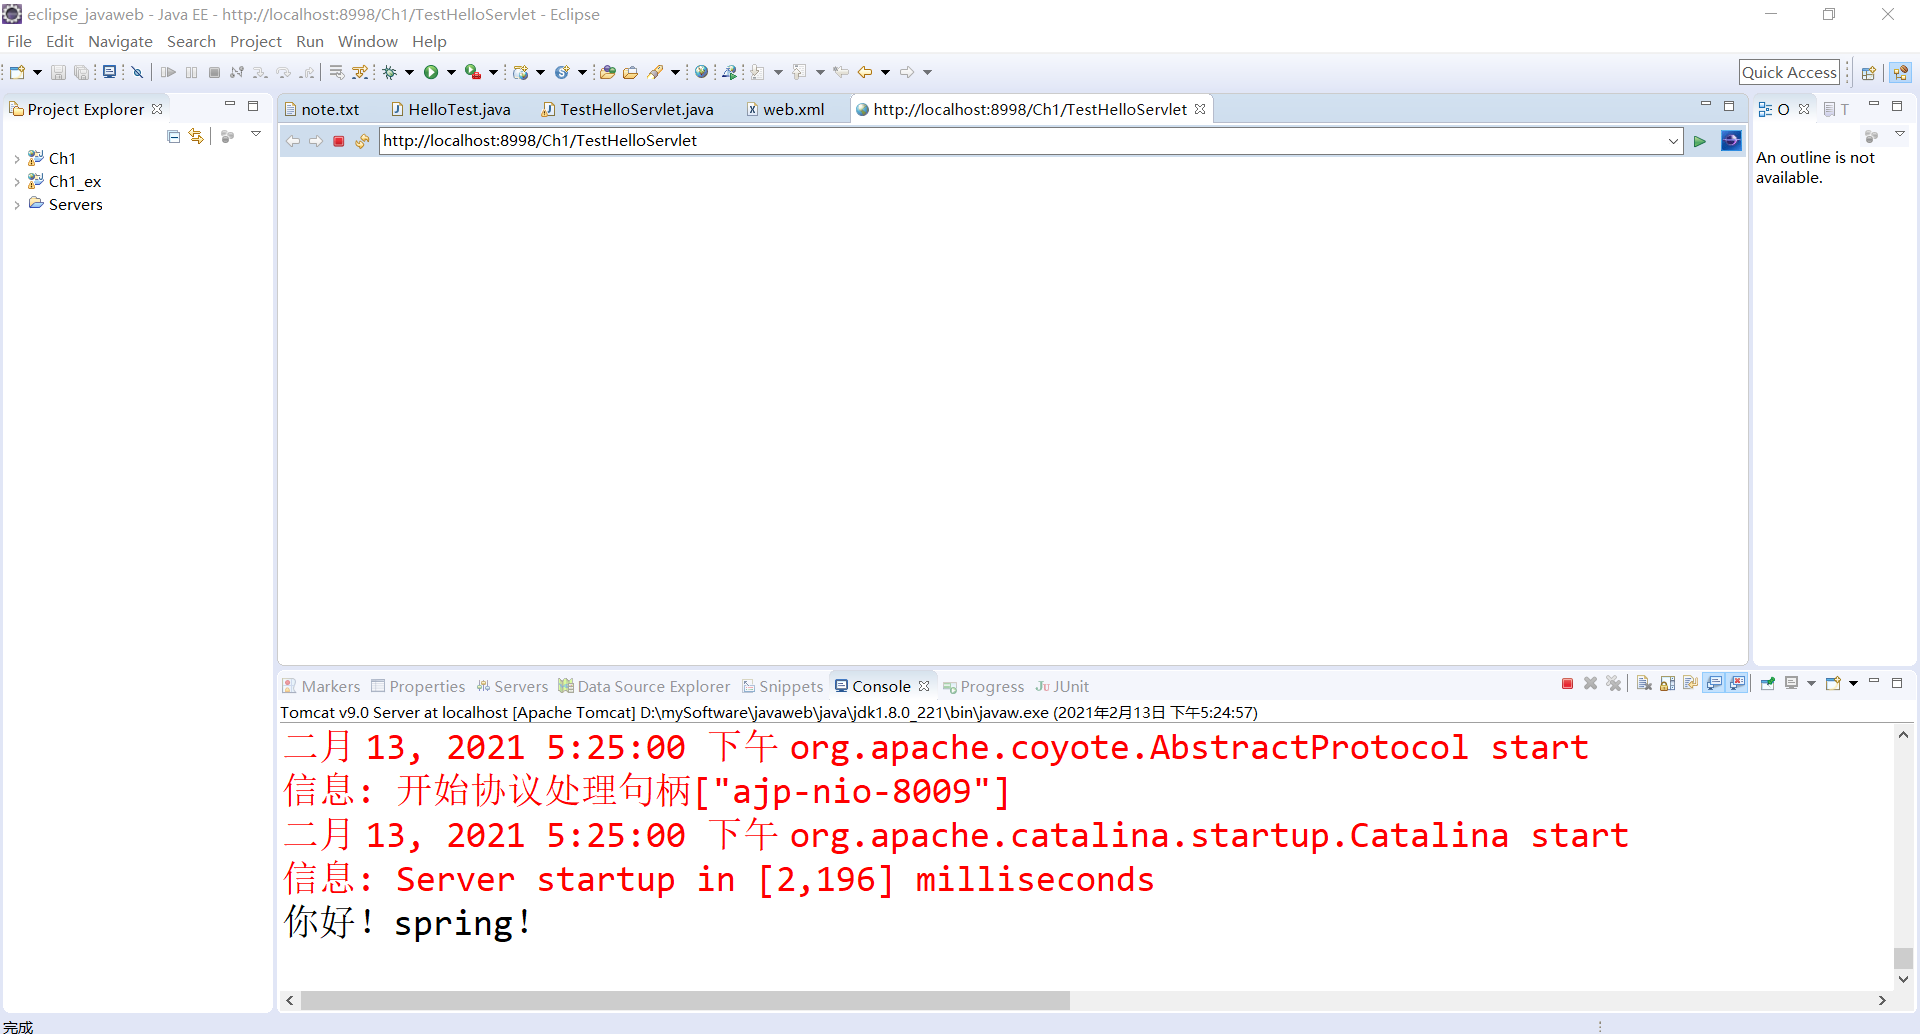1920x1034 pixels.
Task: Toggle Link with Editor in Project Explorer
Action: 196,136
